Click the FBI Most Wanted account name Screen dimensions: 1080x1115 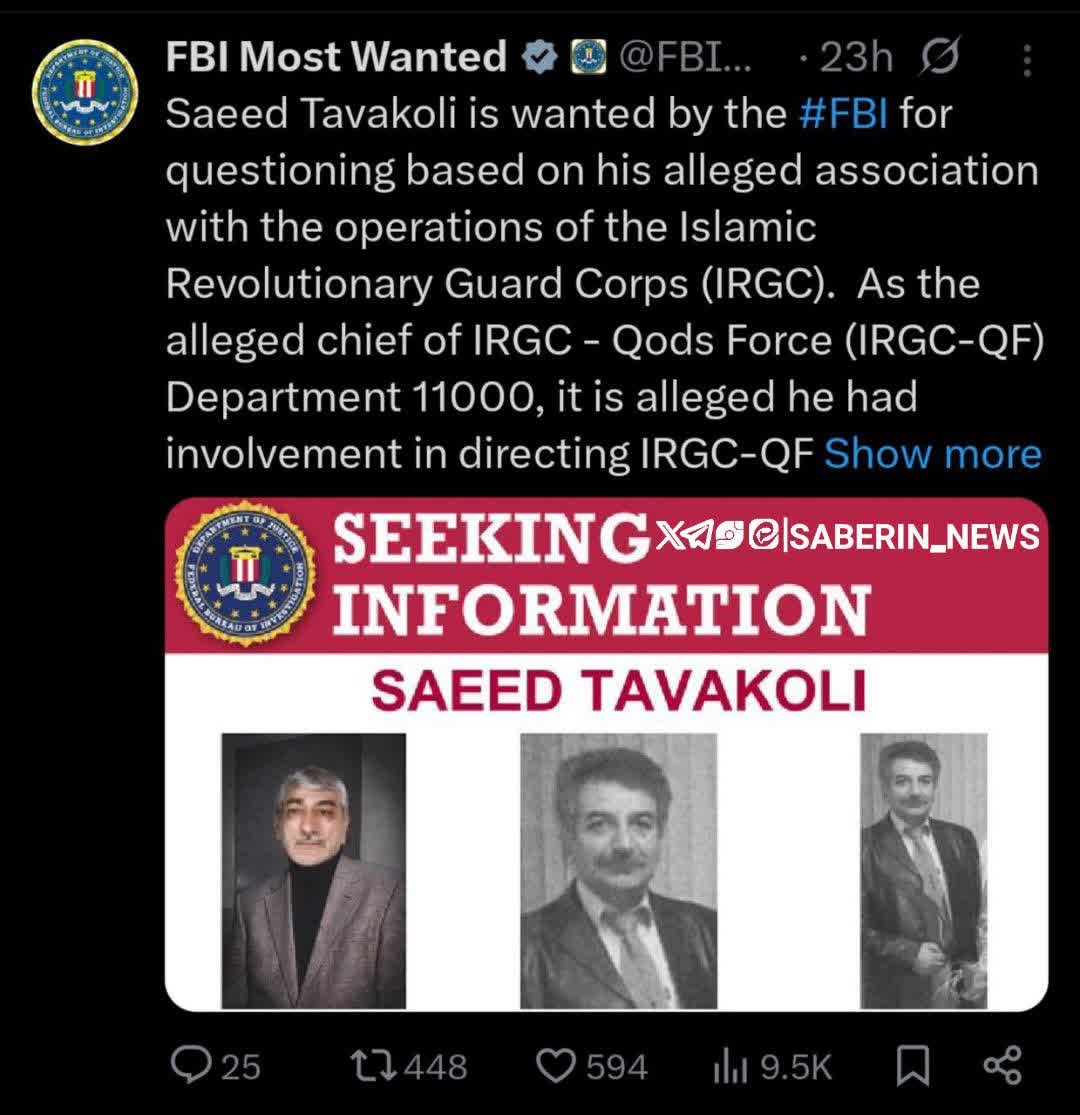pyautogui.click(x=336, y=58)
